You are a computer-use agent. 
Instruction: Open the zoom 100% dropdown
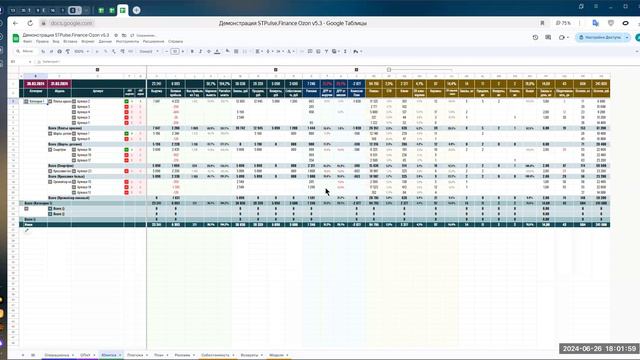[x=82, y=51]
